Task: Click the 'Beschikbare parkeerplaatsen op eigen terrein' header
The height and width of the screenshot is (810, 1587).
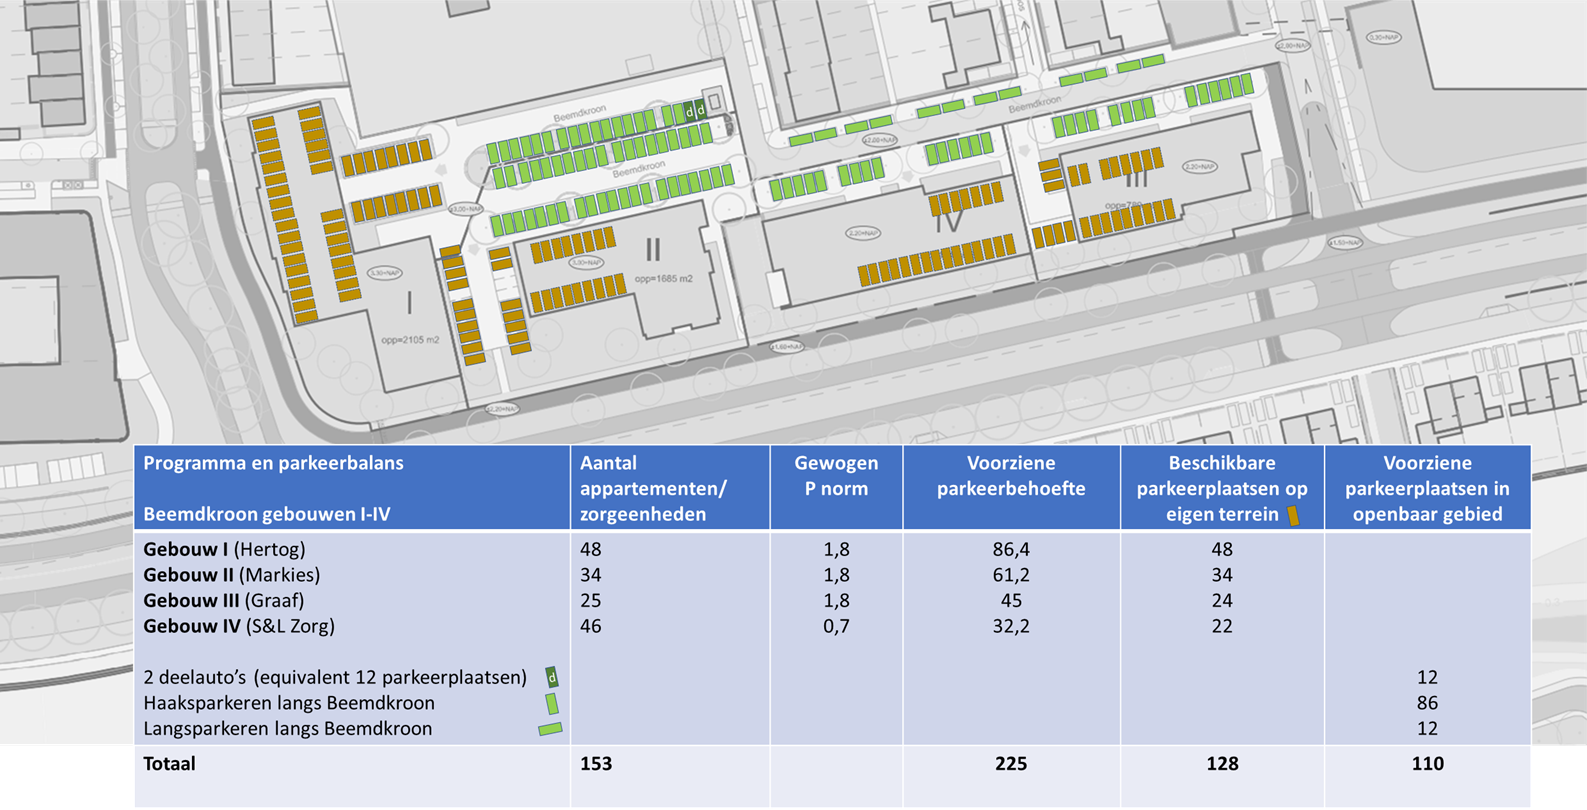Action: [x=1222, y=489]
